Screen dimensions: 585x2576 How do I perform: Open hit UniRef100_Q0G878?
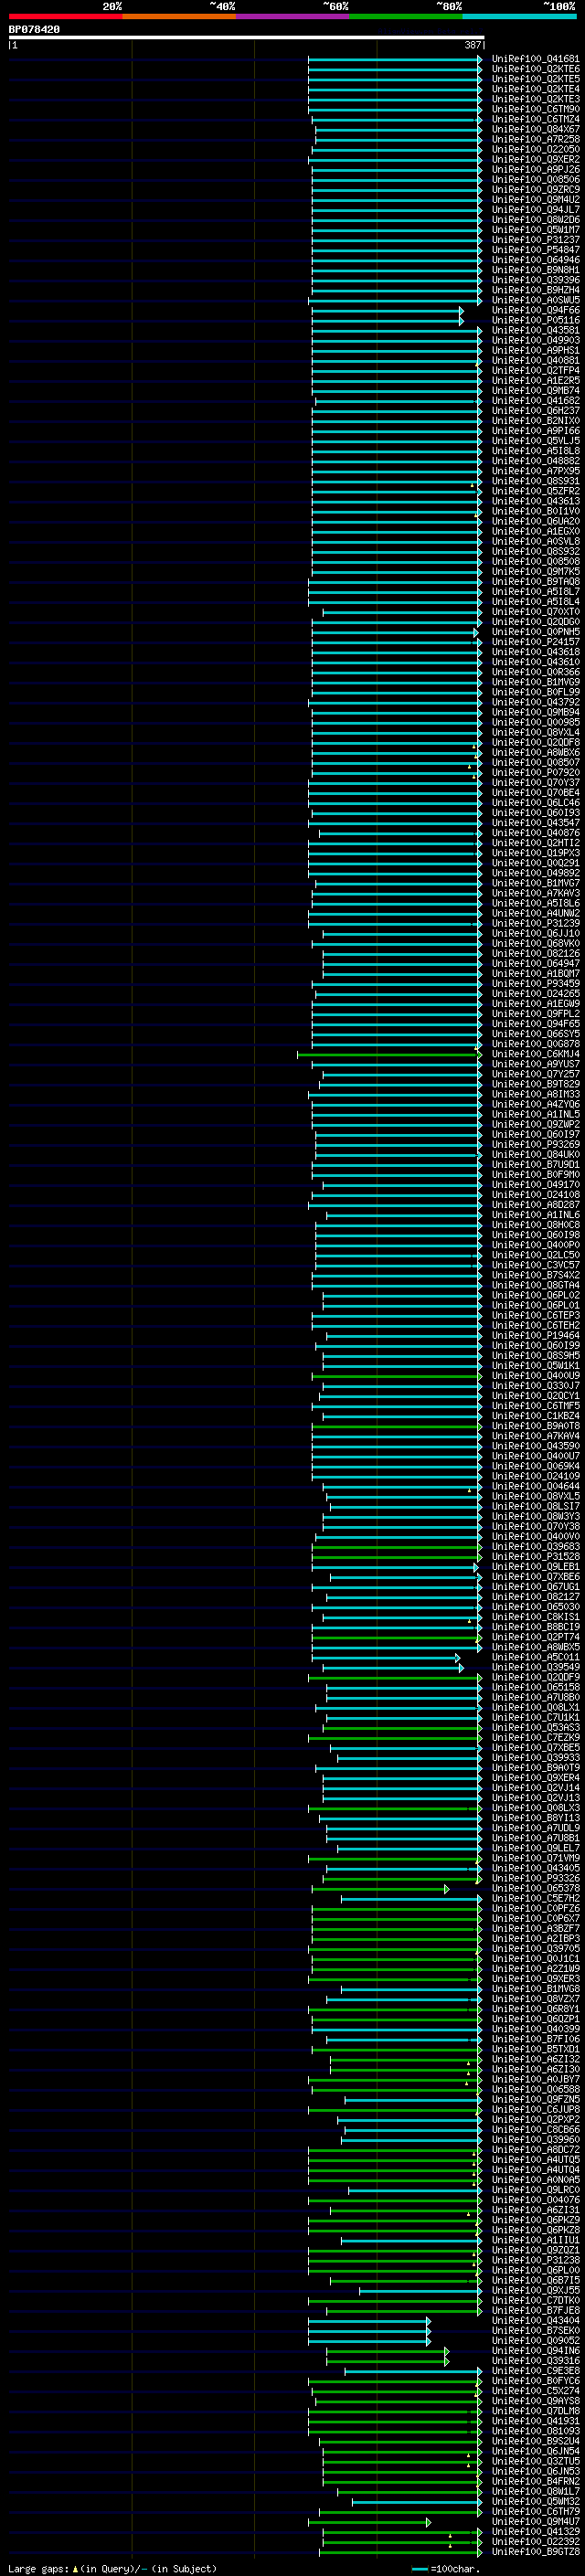(535, 1044)
